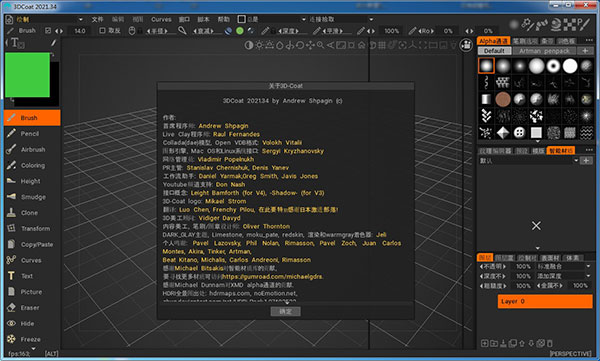The height and width of the screenshot is (361, 600).
Task: Select the Artman penpack alpha folder
Action: pyautogui.click(x=544, y=51)
